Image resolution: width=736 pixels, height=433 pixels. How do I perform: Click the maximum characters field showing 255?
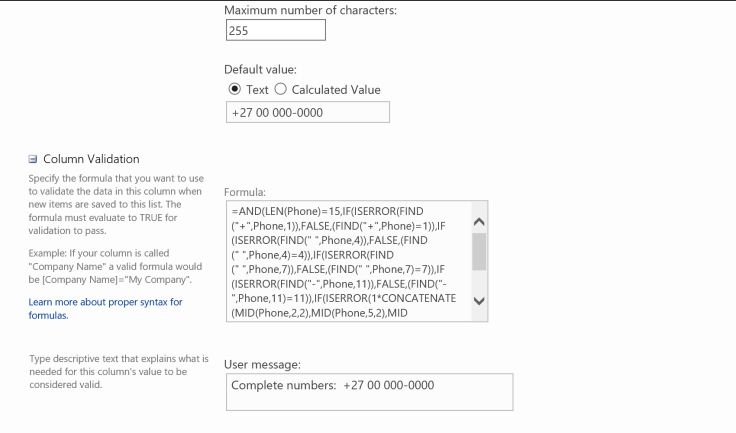[275, 31]
